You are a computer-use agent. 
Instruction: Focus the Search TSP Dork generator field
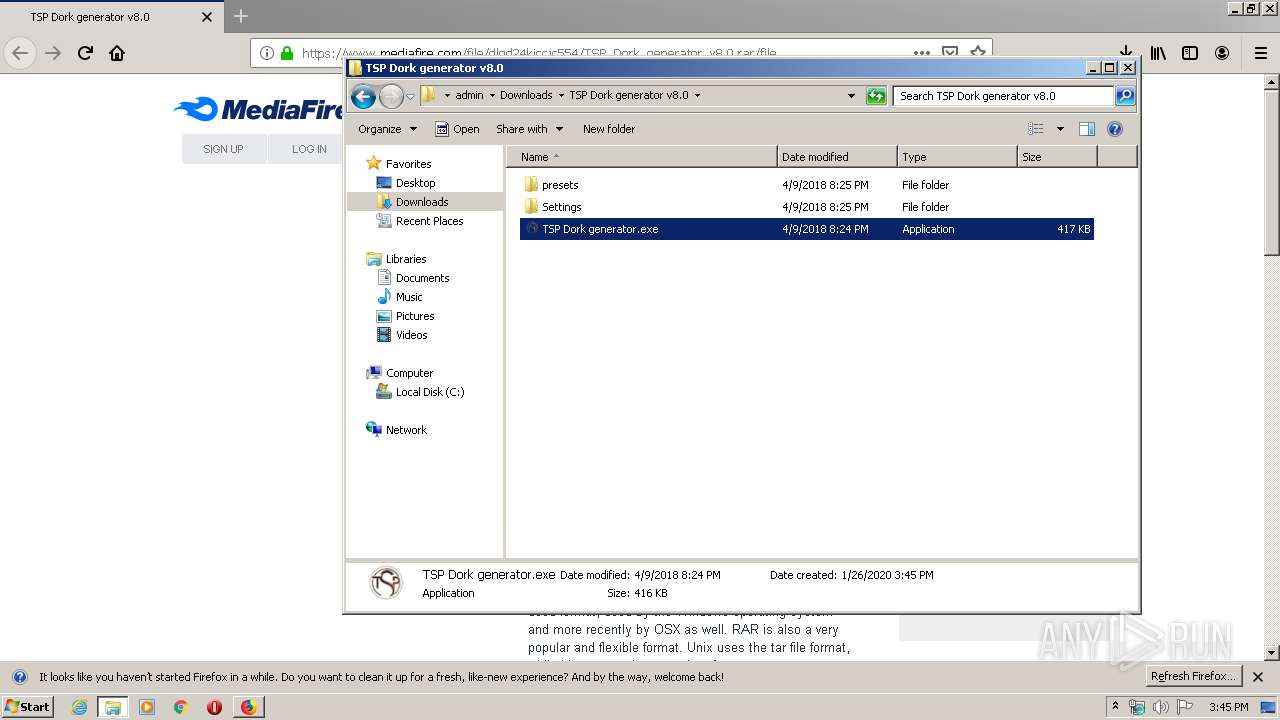coord(1003,96)
